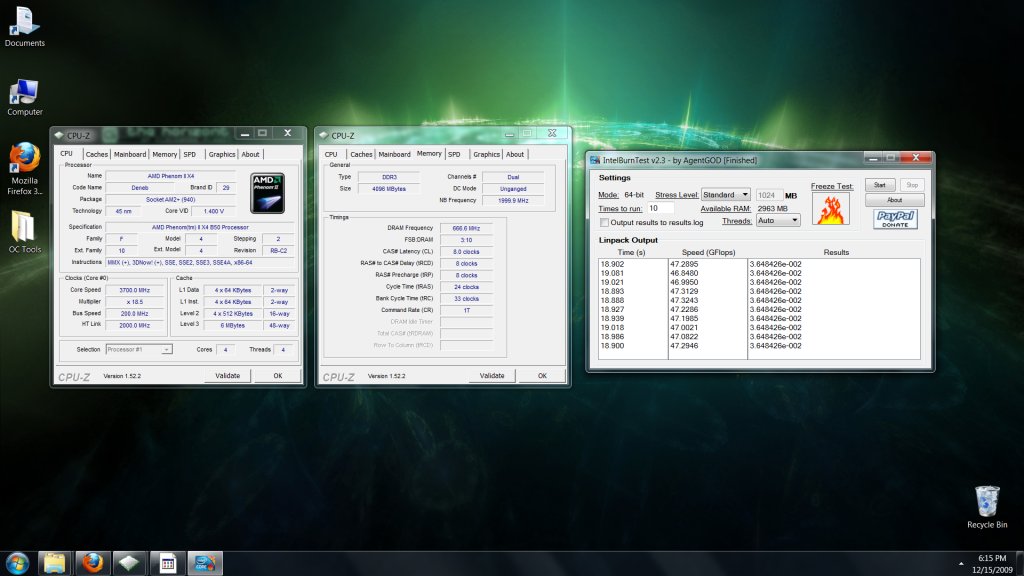Click the PayPal Donate button
The width and height of the screenshot is (1024, 576).
(x=895, y=219)
